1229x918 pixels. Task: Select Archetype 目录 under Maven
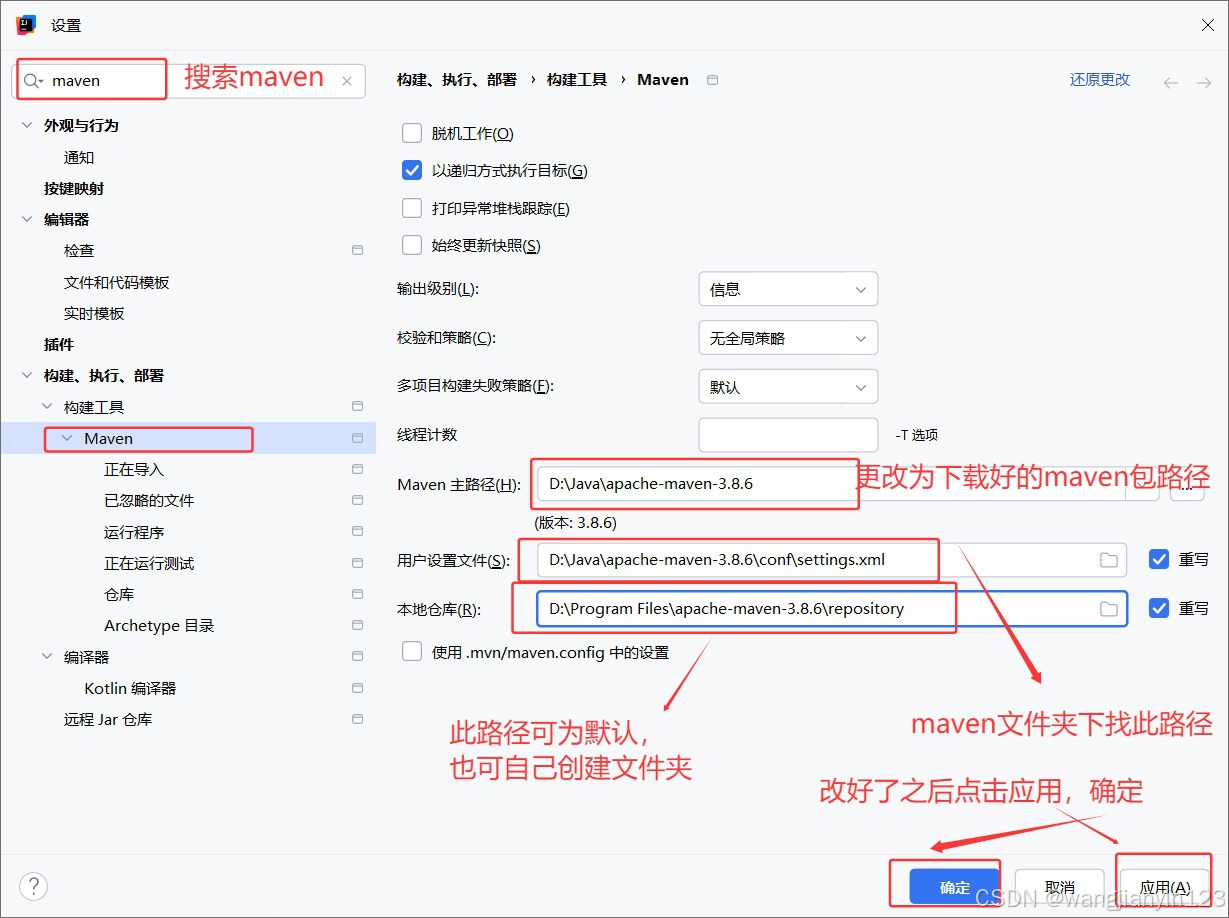coord(159,625)
